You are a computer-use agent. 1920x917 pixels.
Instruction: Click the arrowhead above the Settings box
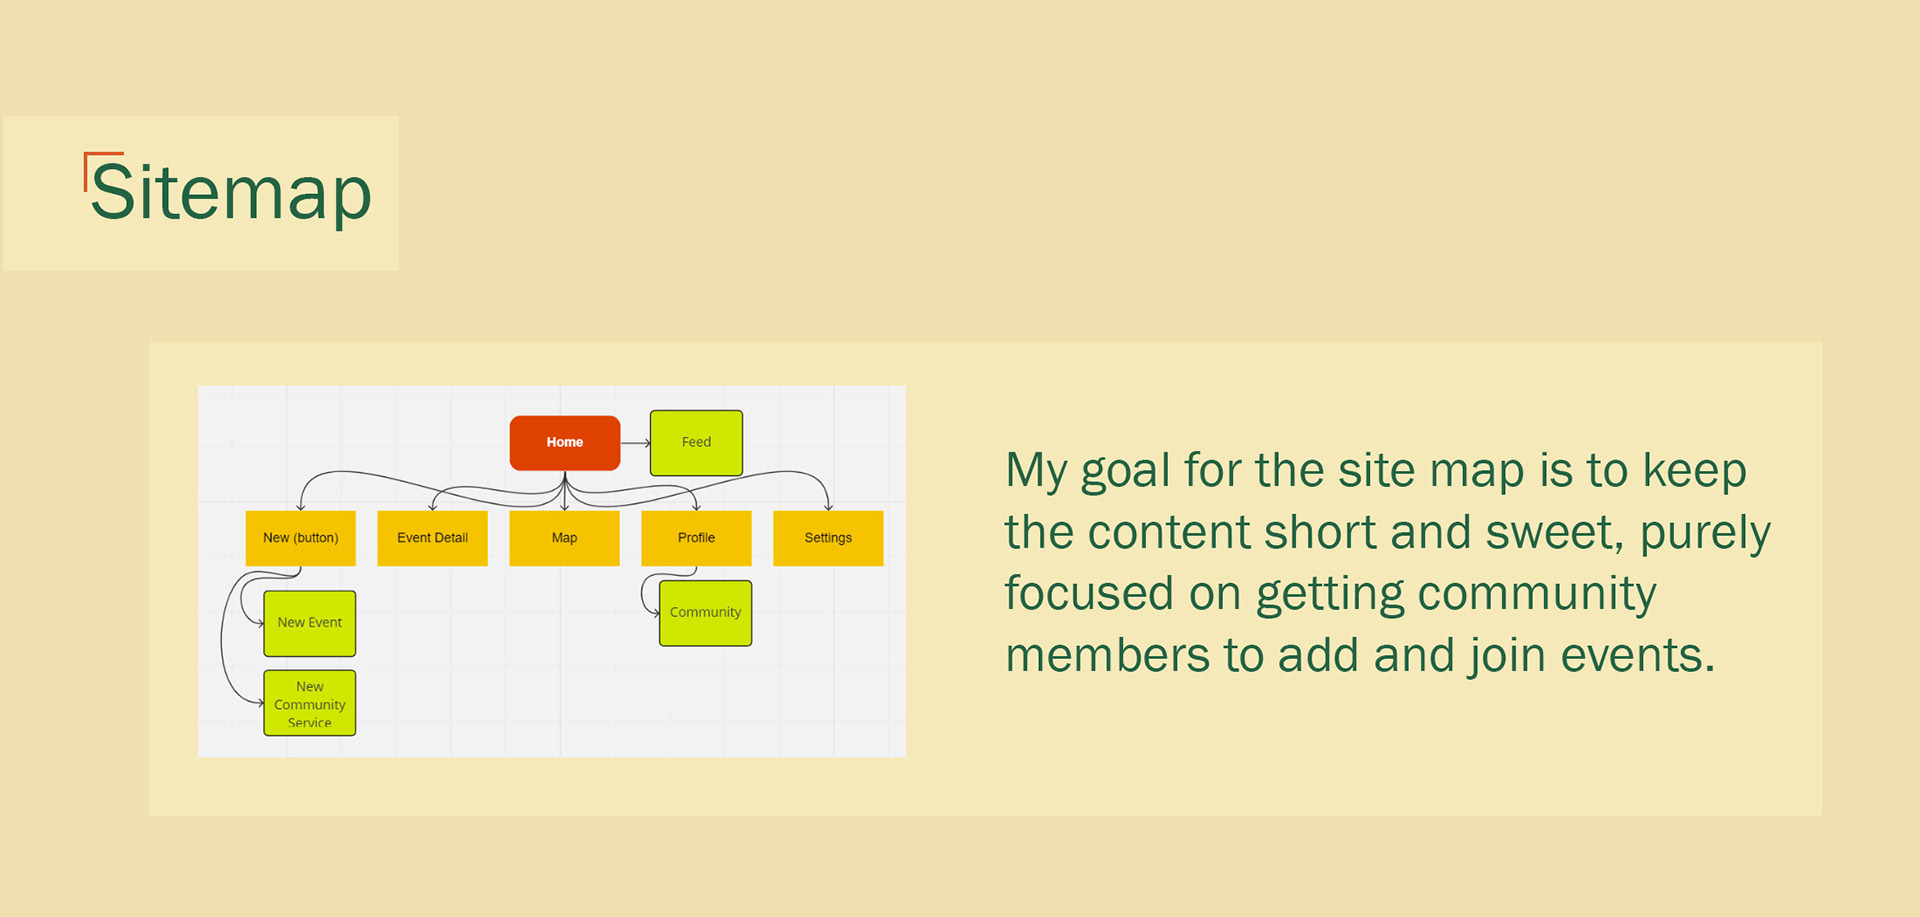[x=828, y=506]
